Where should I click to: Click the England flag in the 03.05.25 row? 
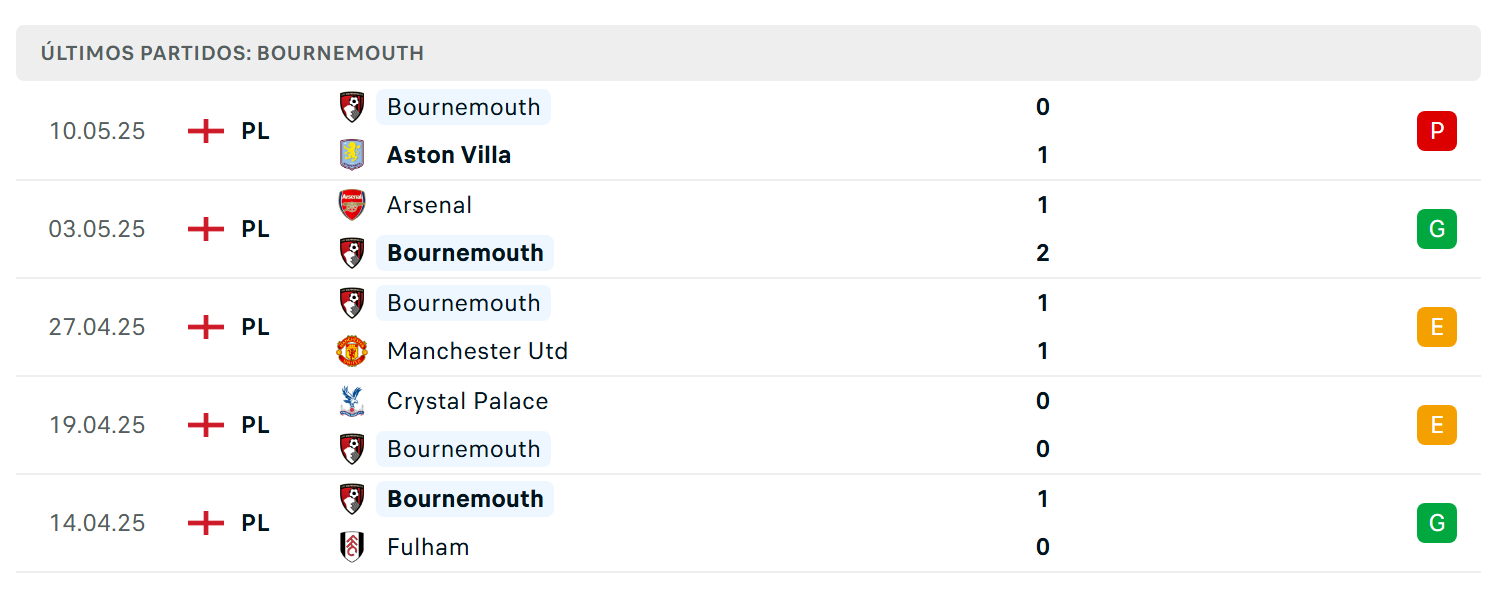coord(206,229)
